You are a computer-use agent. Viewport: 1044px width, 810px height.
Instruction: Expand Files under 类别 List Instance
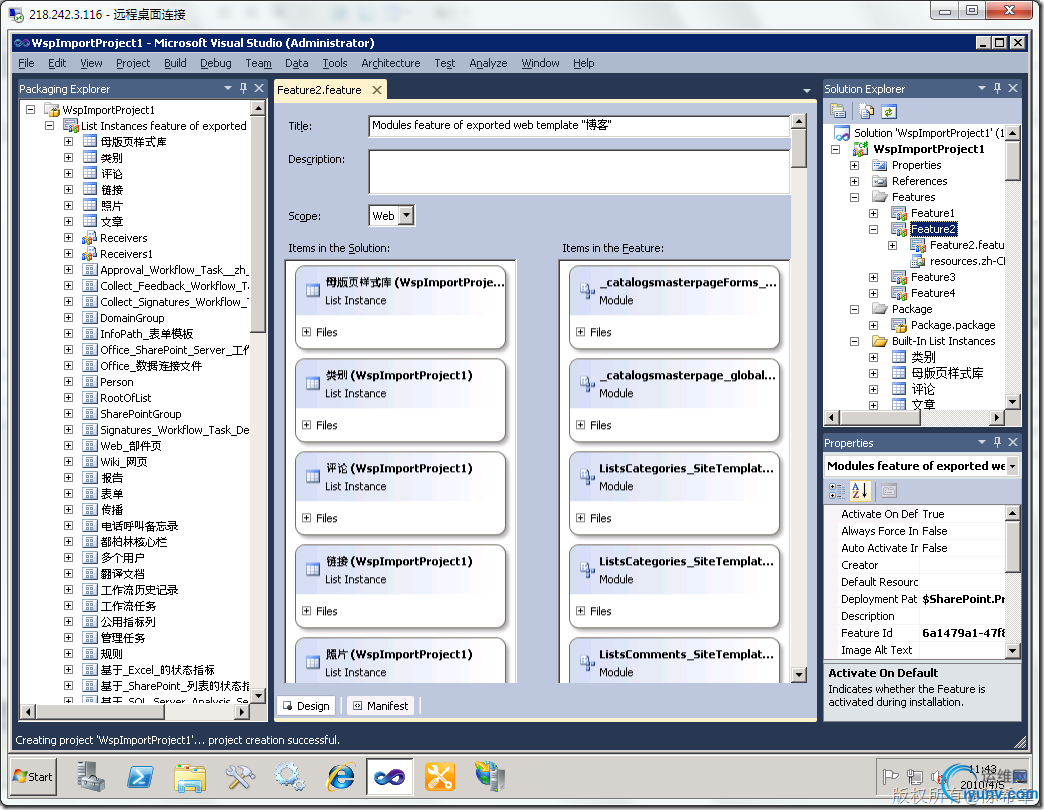(x=306, y=425)
